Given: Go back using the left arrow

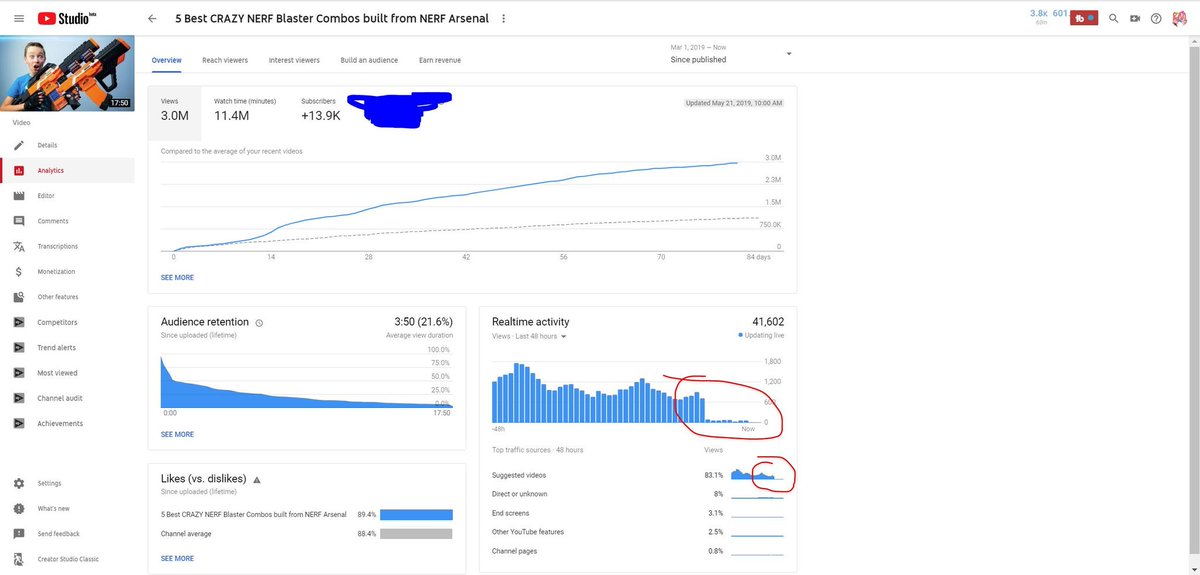Looking at the screenshot, I should tap(152, 18).
